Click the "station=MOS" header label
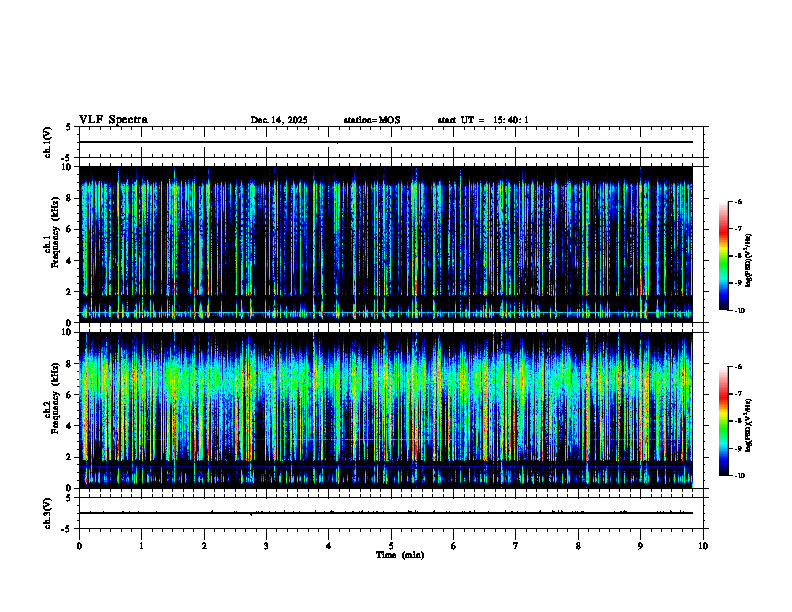The height and width of the screenshot is (612, 792). coord(372,120)
